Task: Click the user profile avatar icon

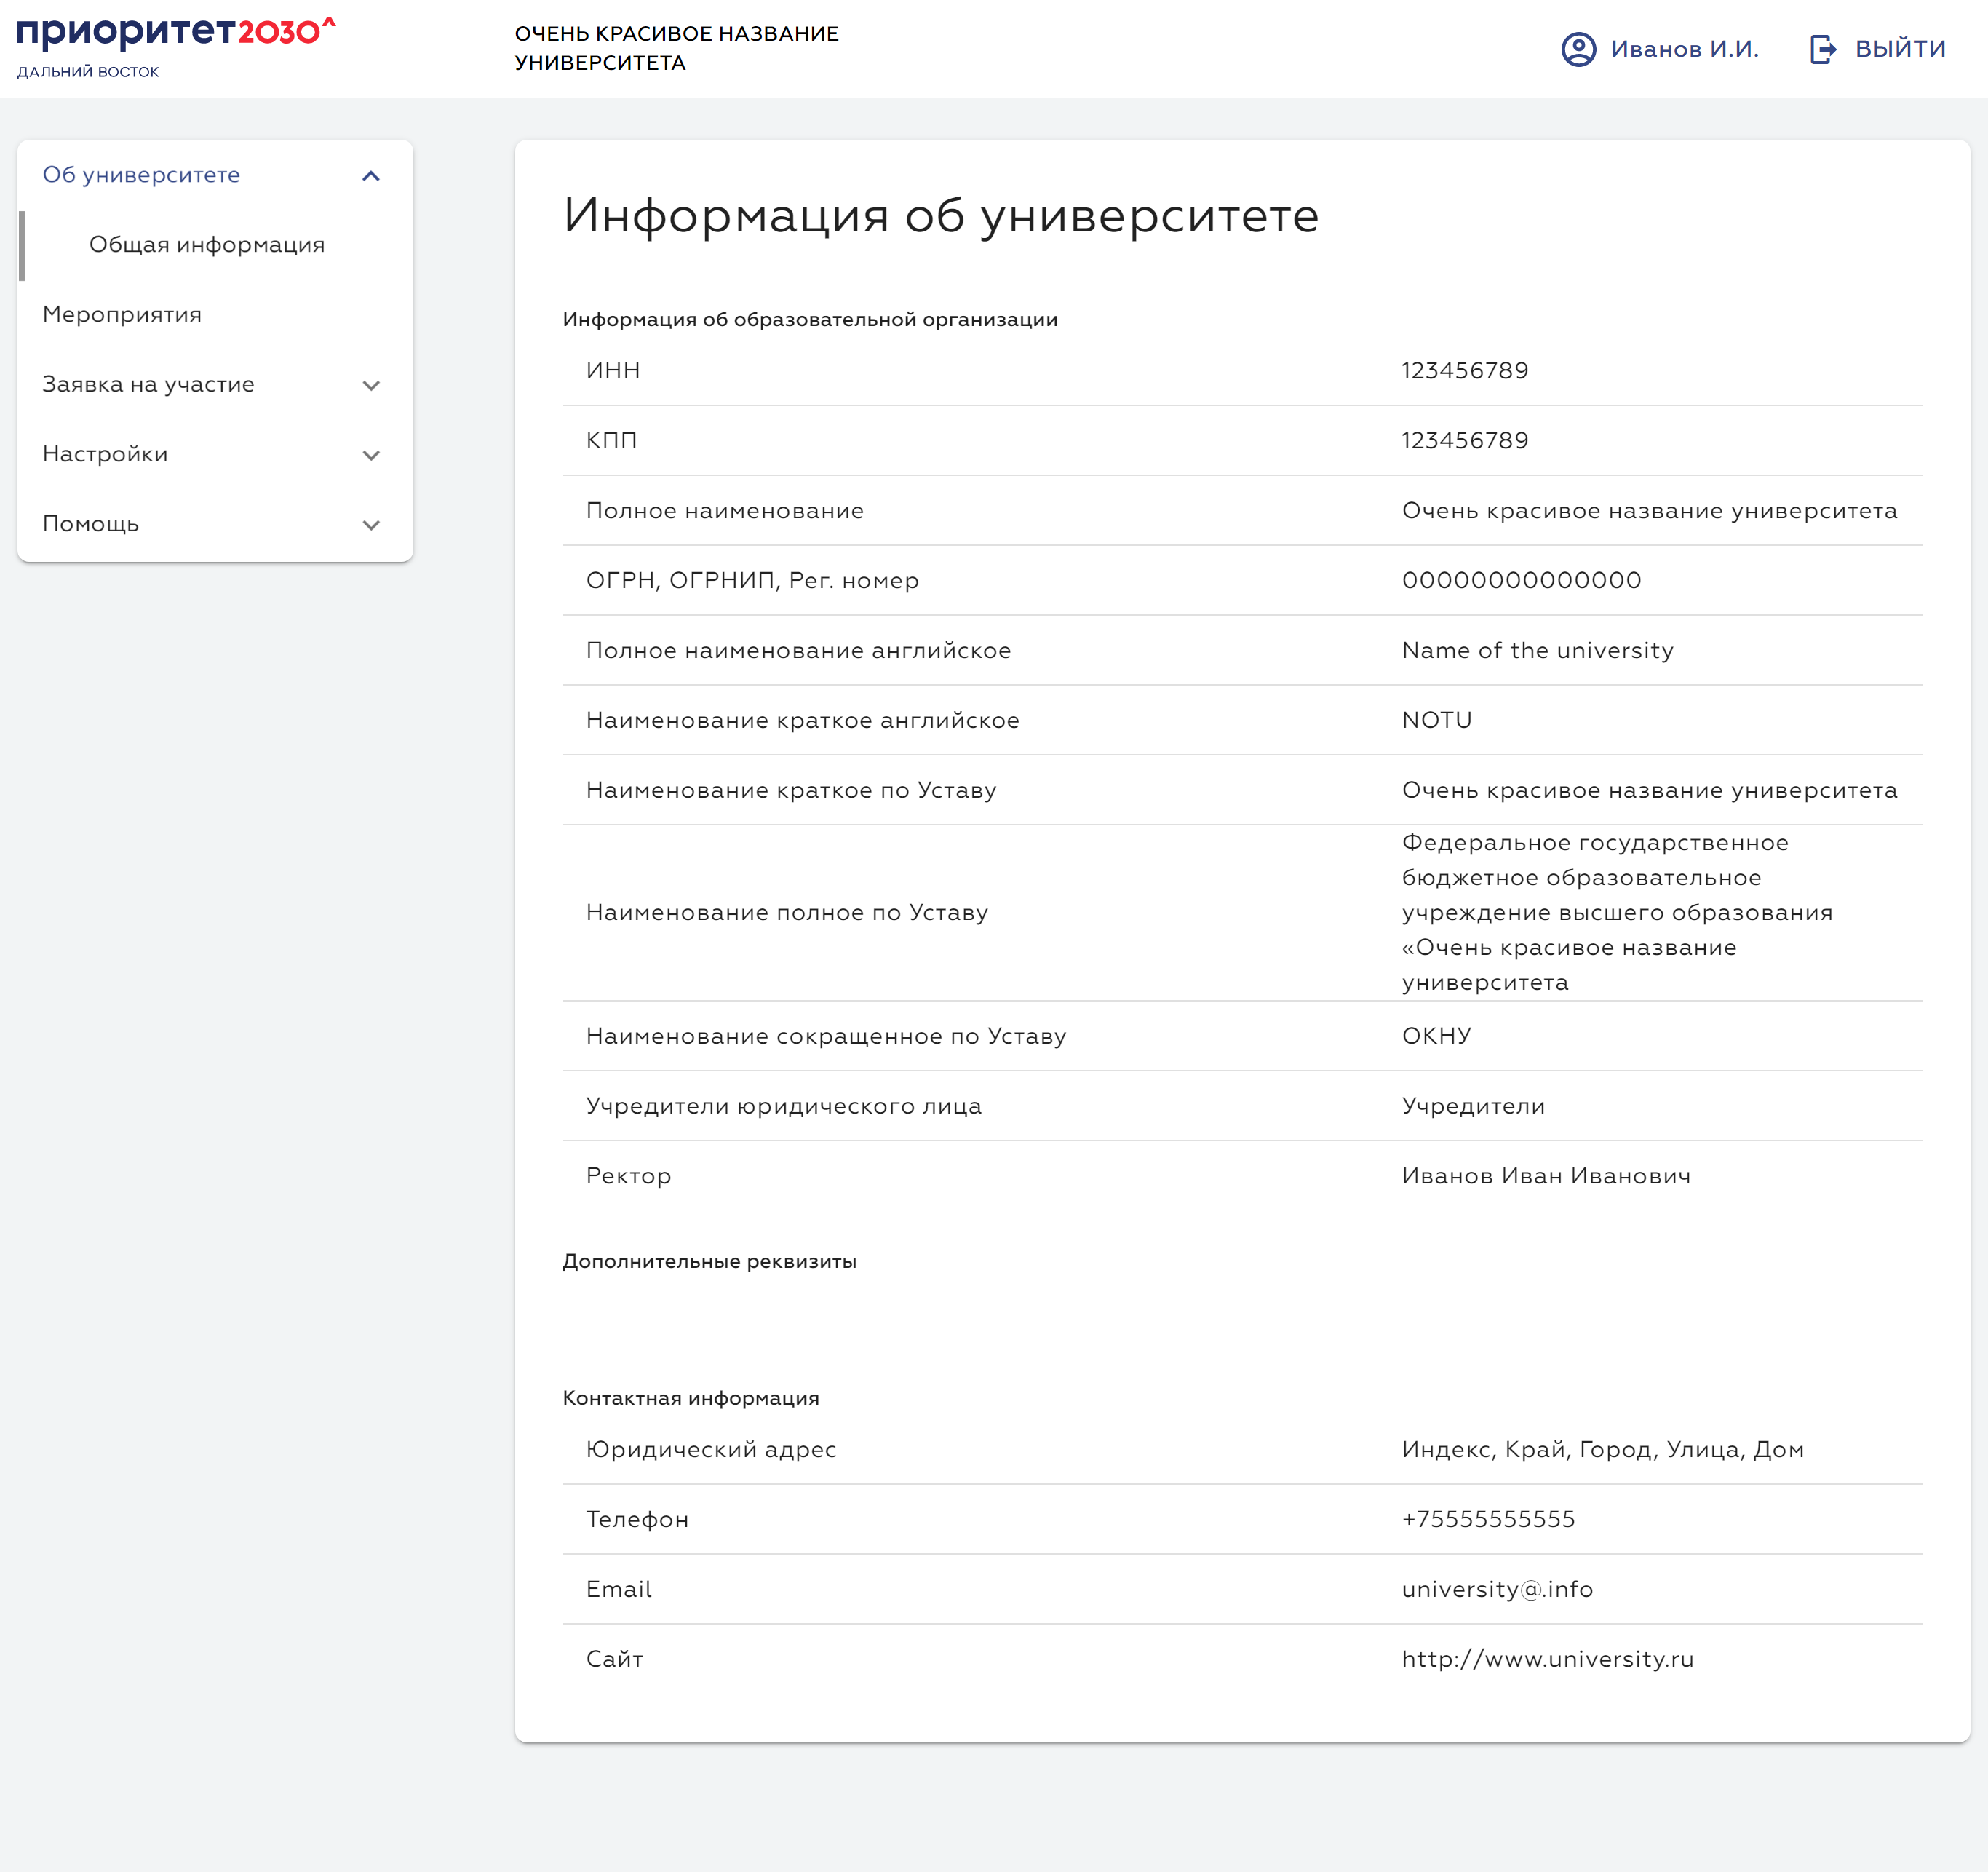Action: [1578, 49]
